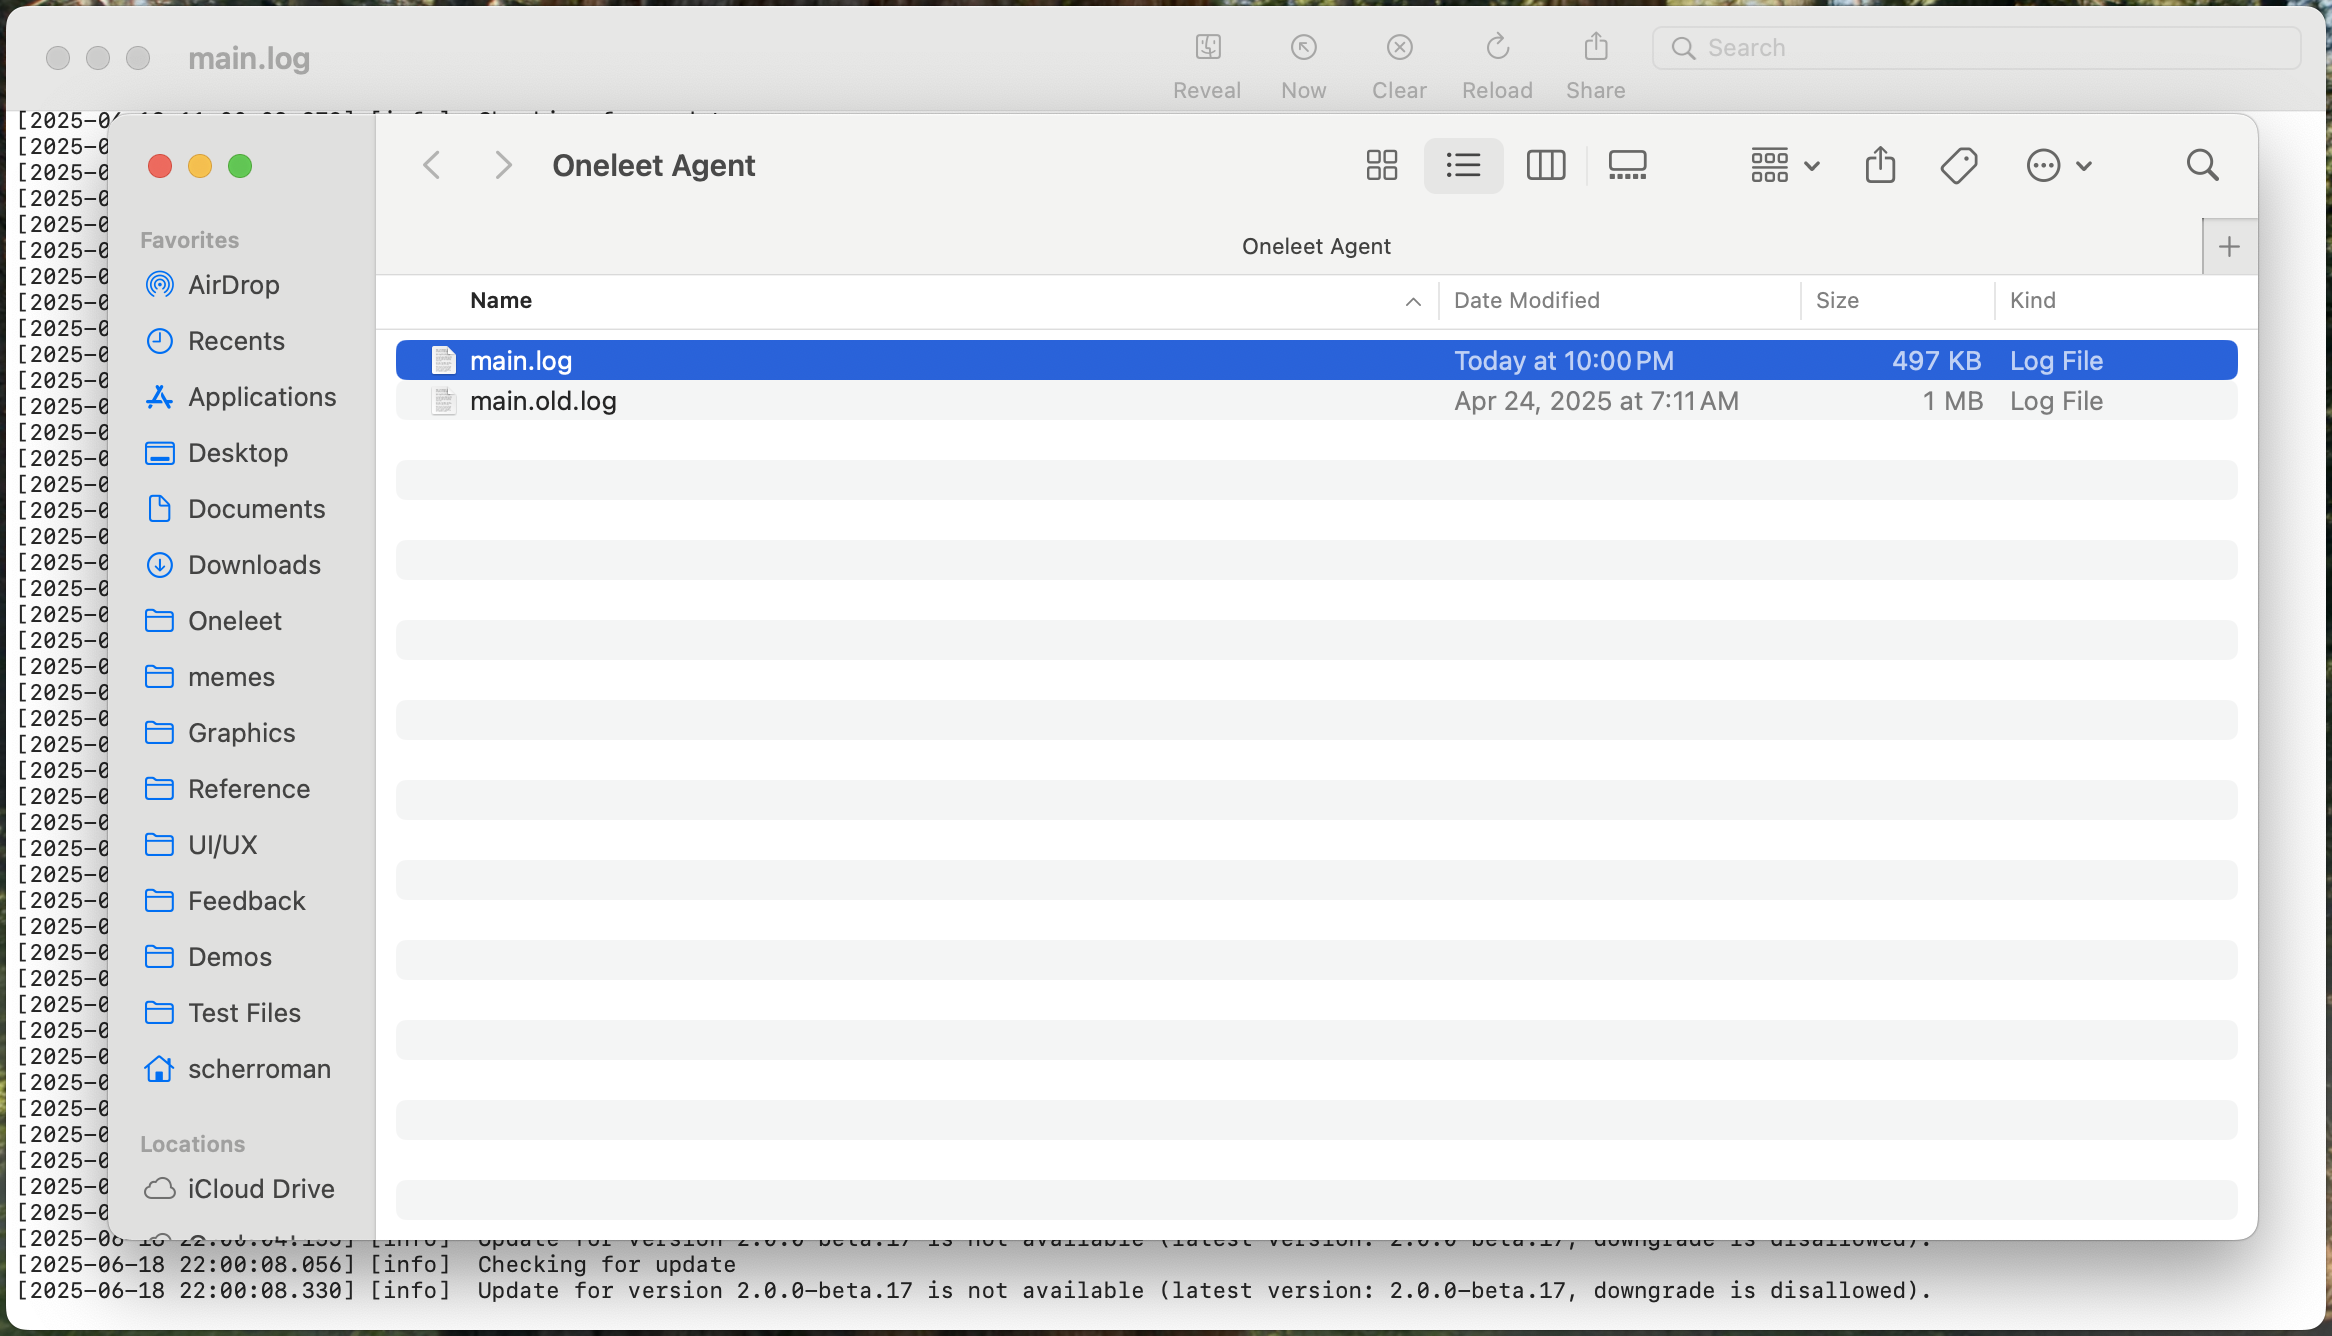The width and height of the screenshot is (2332, 1336).
Task: Open the more options ellipsis menu
Action: pos(2057,165)
